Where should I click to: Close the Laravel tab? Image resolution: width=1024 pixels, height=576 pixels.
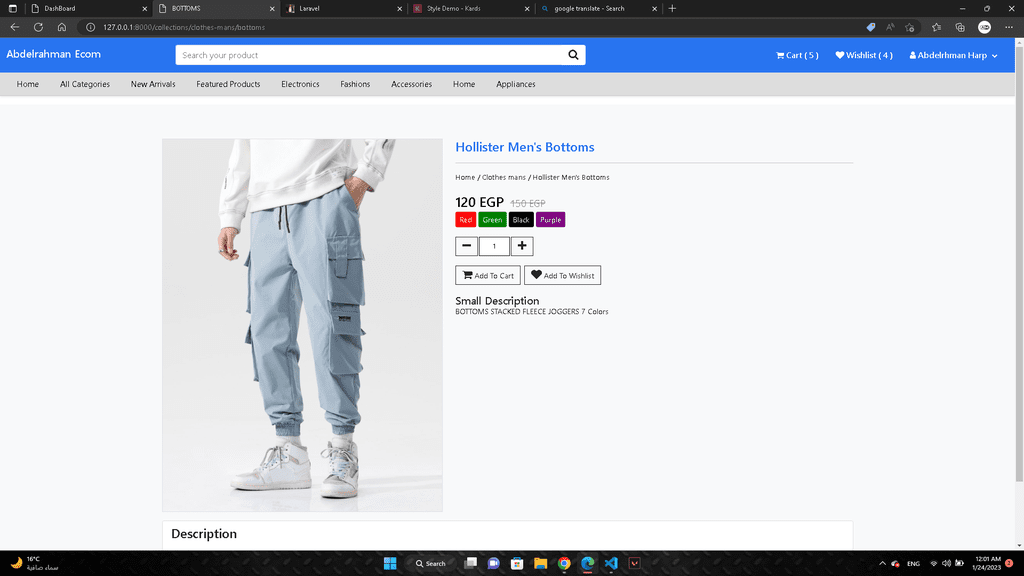(399, 8)
